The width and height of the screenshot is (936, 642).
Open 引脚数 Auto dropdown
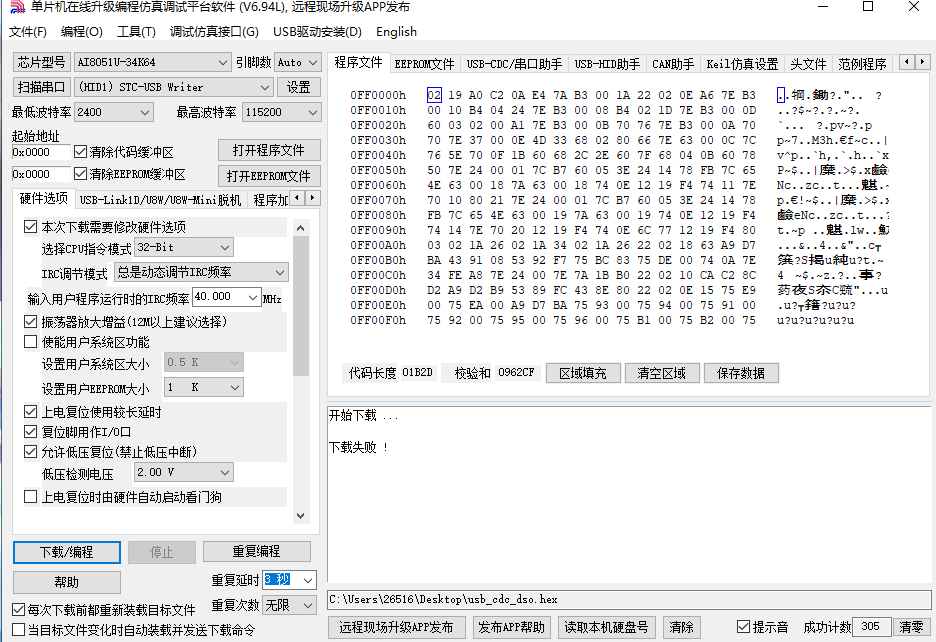pos(298,62)
